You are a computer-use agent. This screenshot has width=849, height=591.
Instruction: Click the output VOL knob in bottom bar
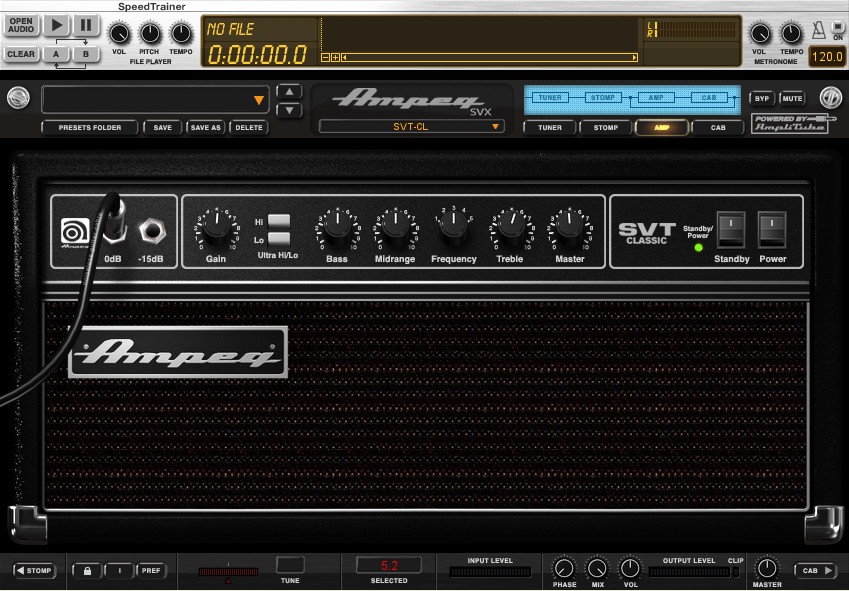[x=630, y=568]
